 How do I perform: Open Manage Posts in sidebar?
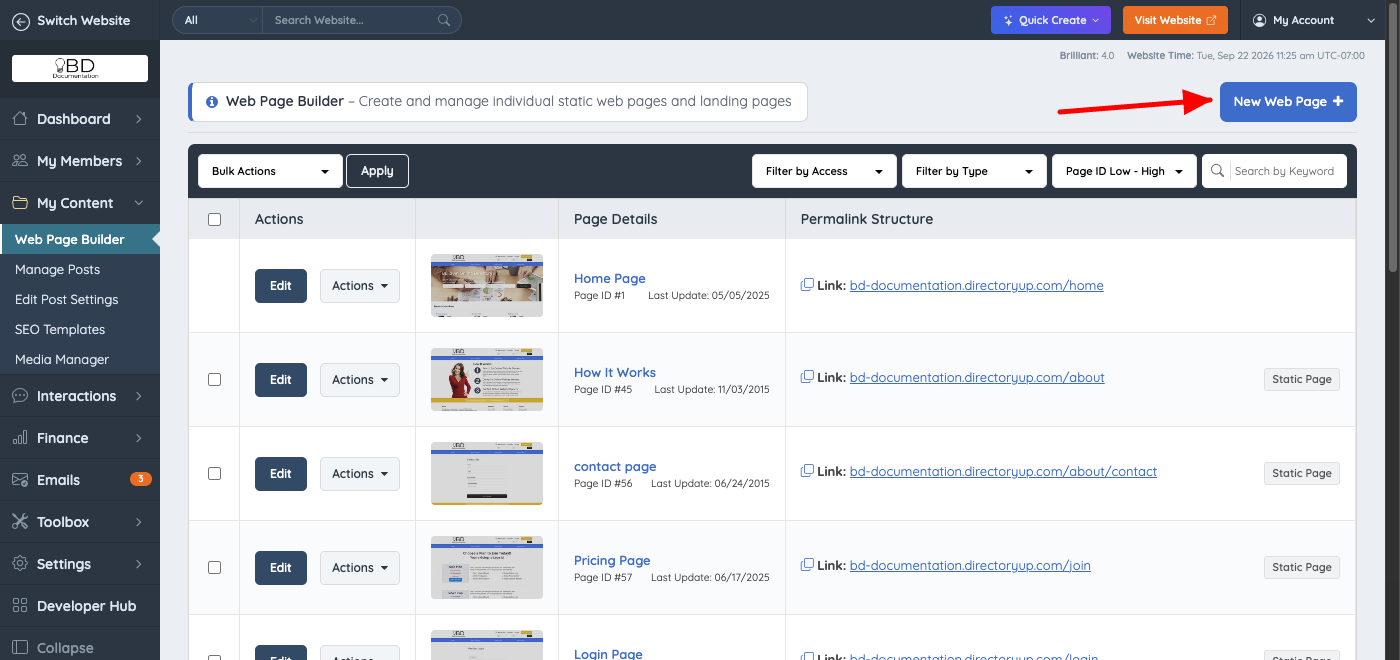pos(58,269)
